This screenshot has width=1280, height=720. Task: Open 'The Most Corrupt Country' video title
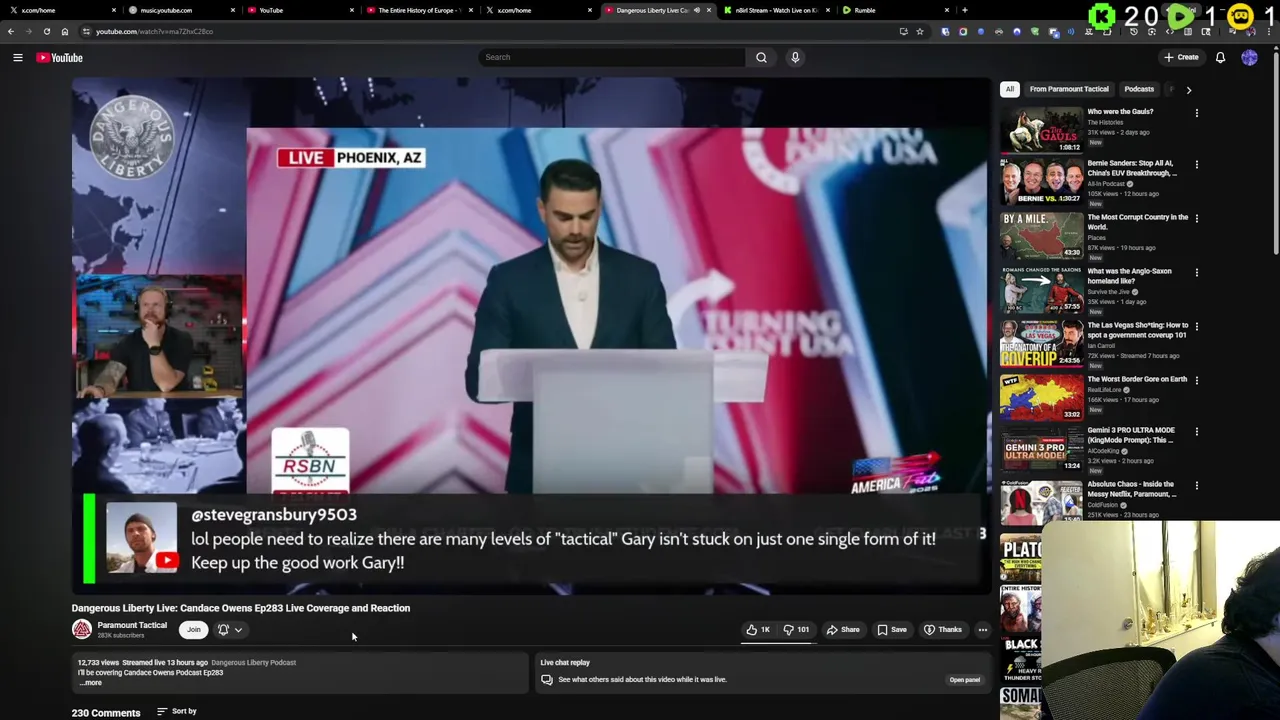tap(1137, 222)
